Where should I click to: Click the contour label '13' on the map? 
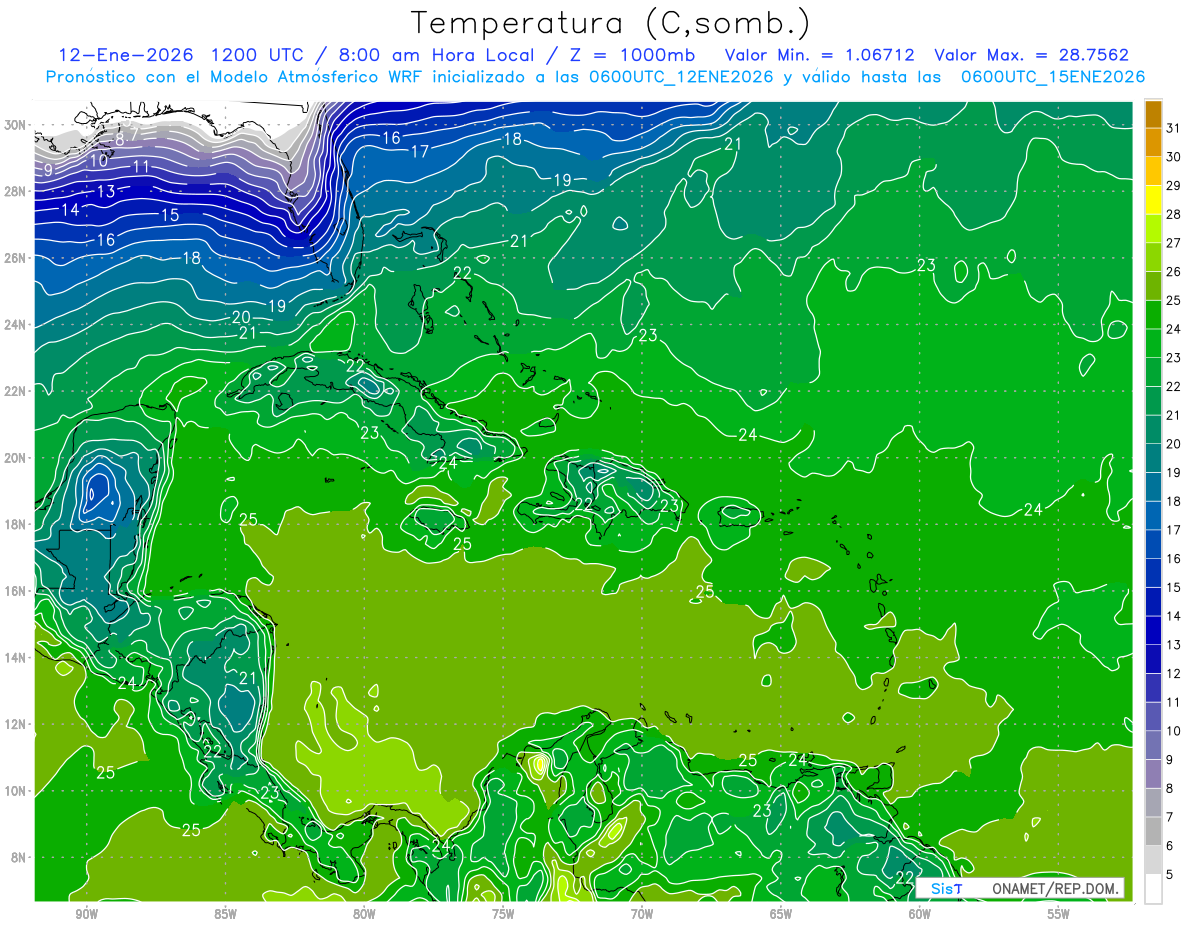pos(106,191)
